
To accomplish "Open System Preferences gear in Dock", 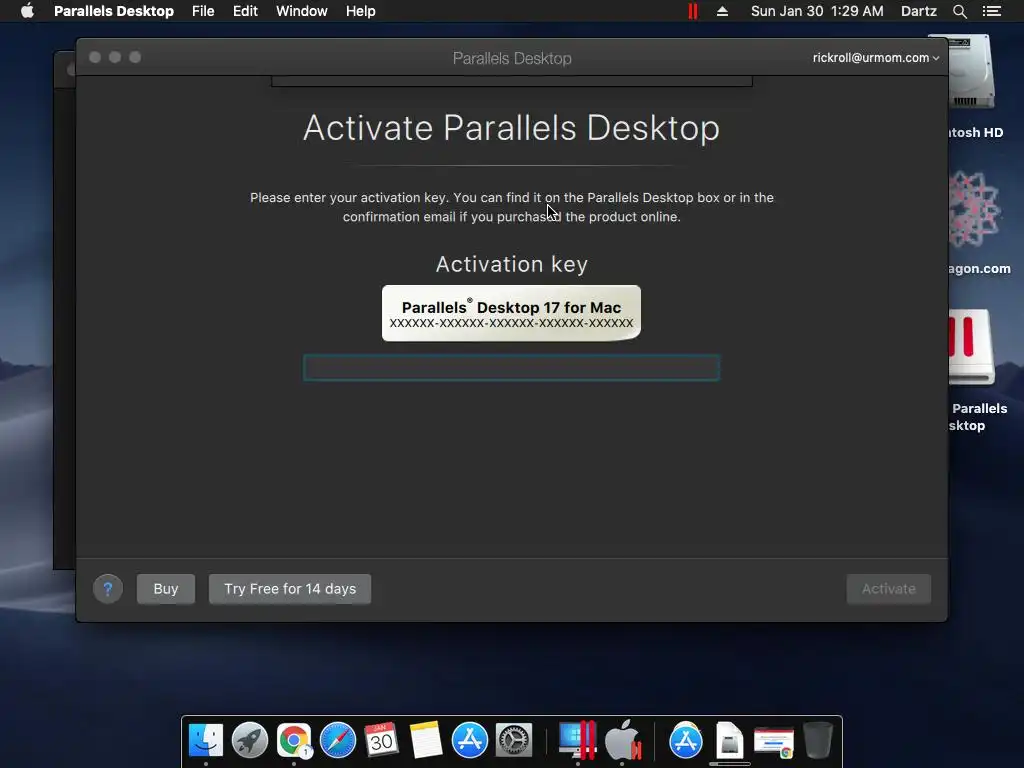I will point(514,740).
